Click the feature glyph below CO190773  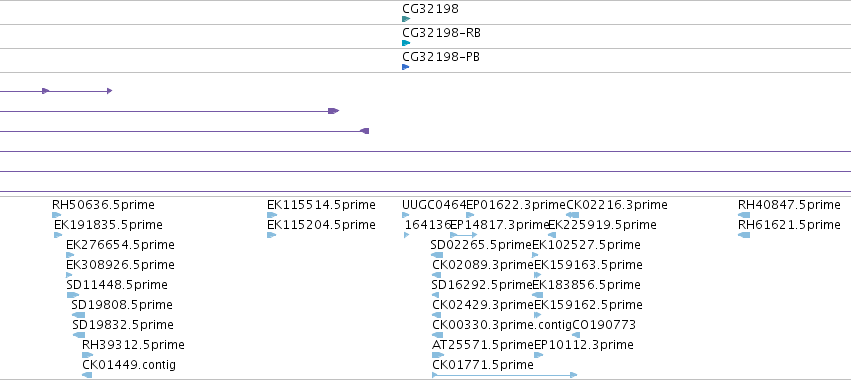576,335
